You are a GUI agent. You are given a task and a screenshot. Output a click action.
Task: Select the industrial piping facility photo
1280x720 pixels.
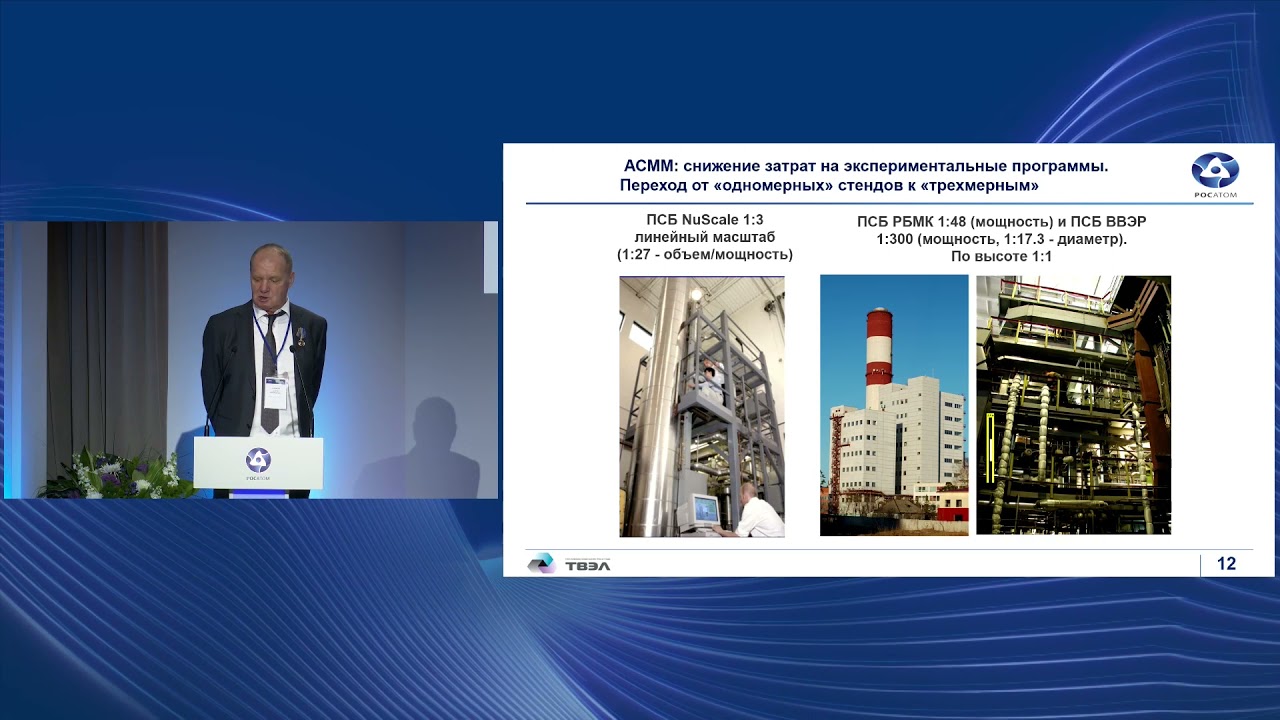pos(1073,405)
